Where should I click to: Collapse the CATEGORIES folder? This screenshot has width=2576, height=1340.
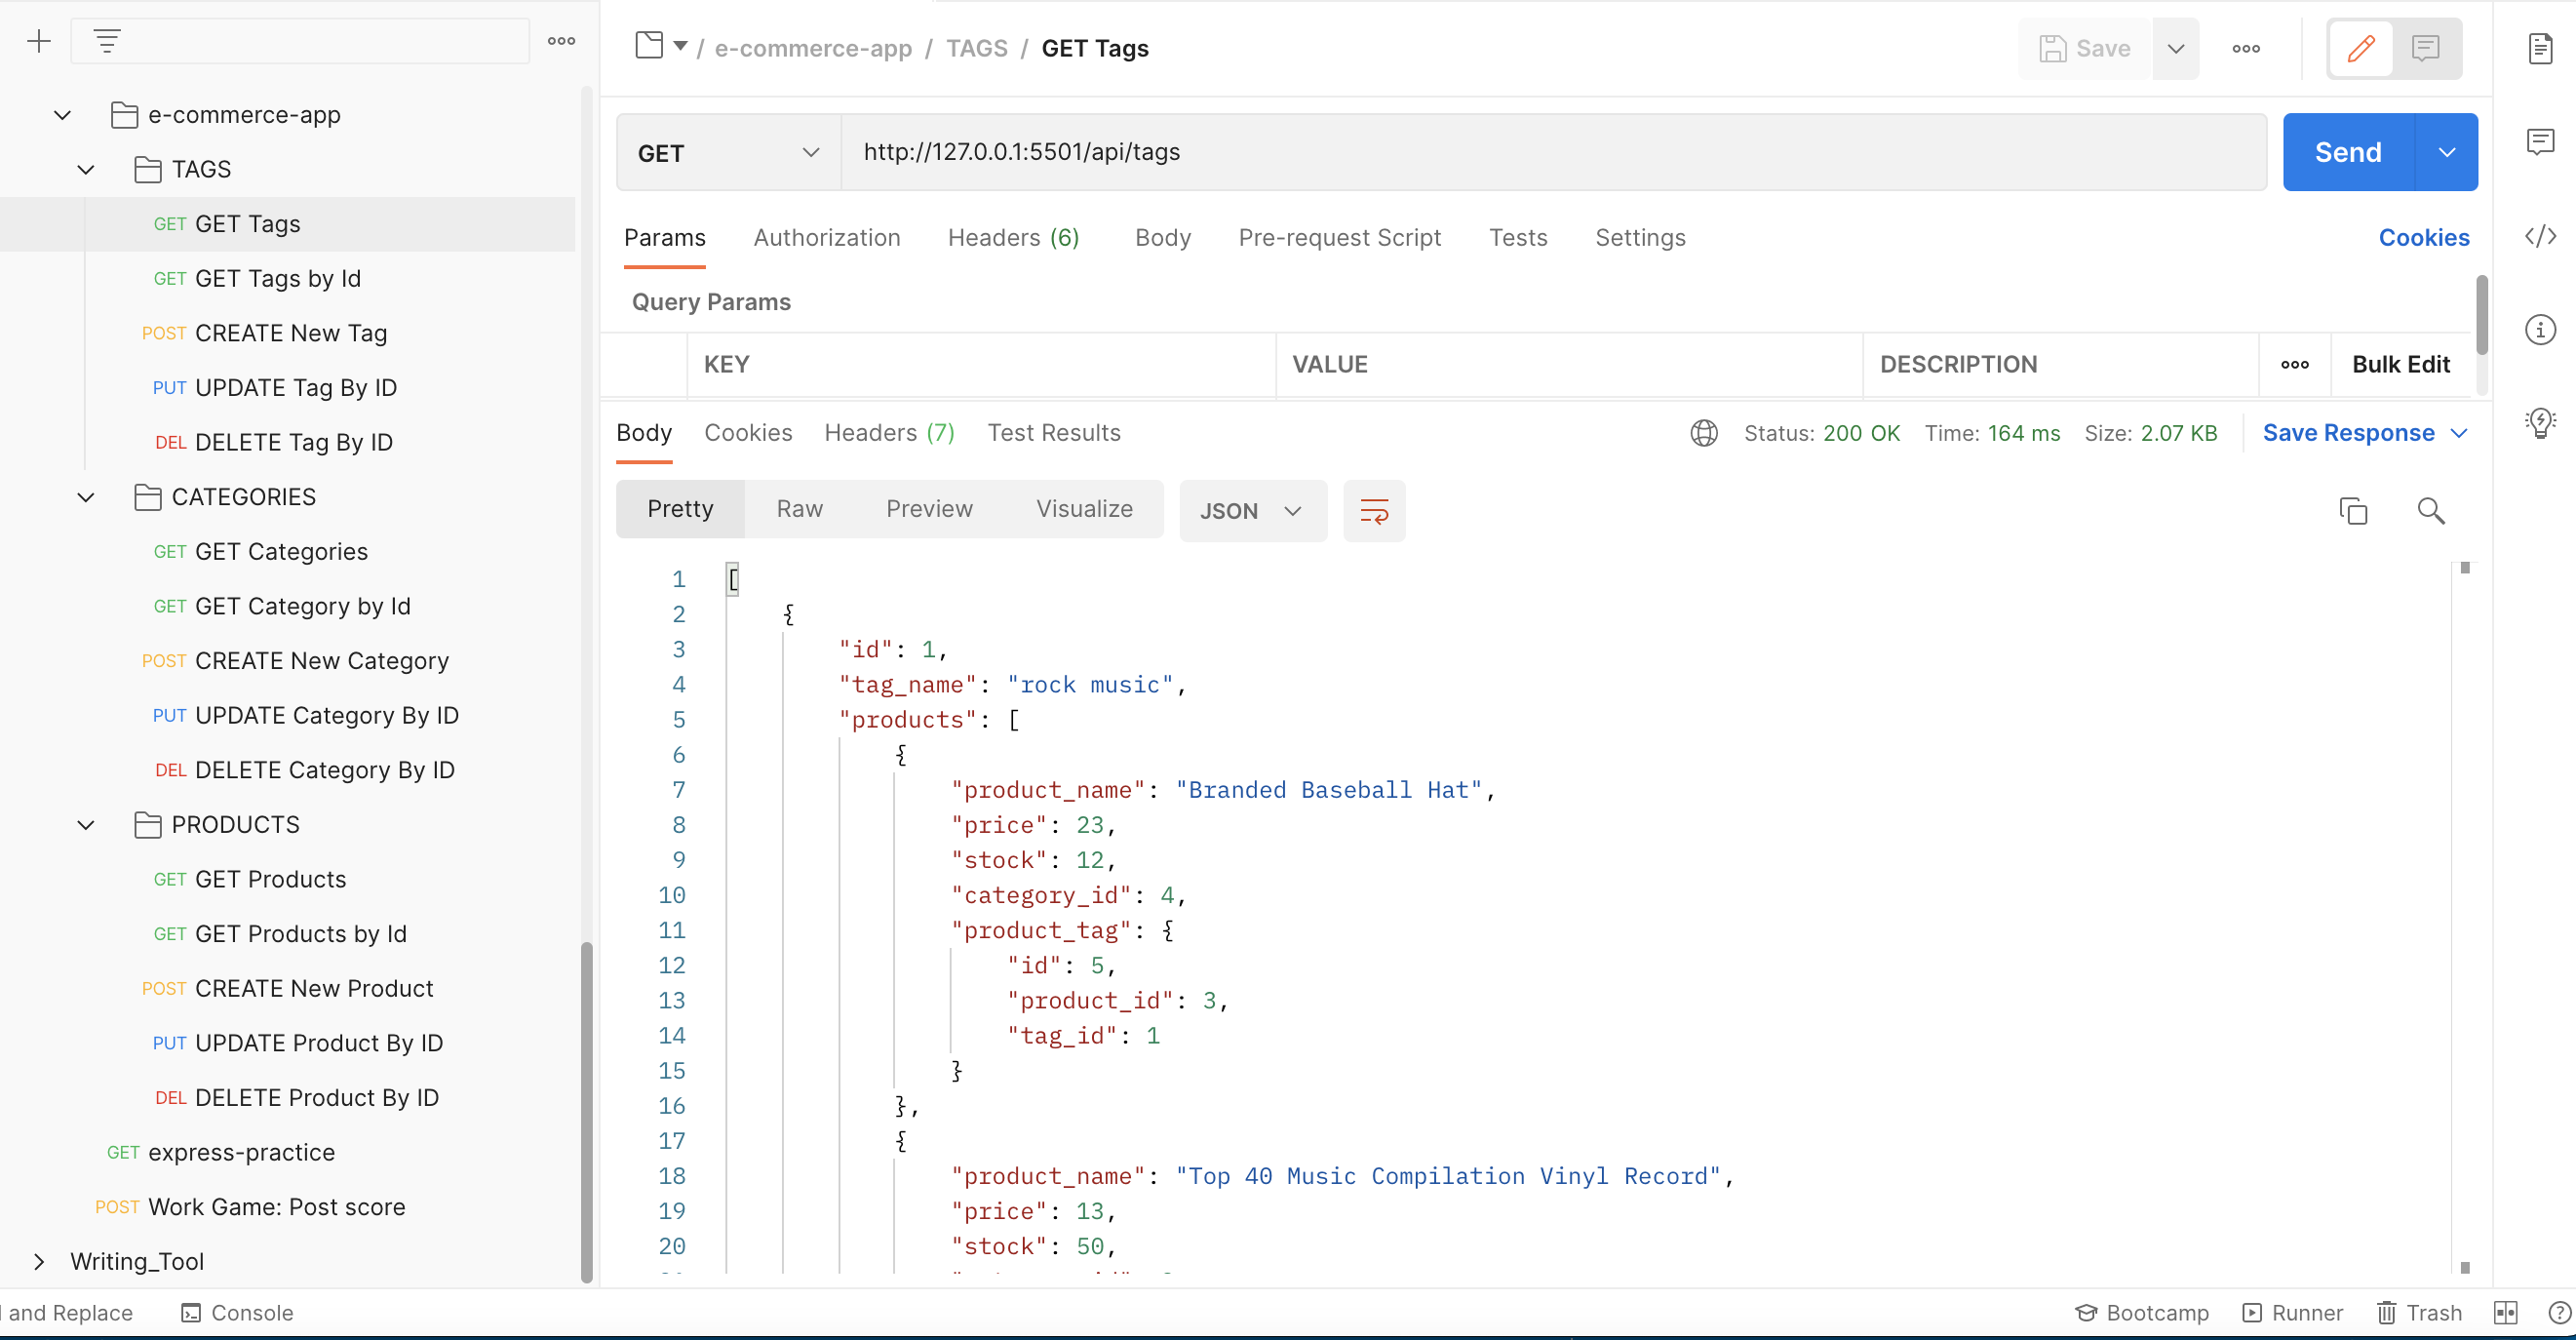click(85, 497)
